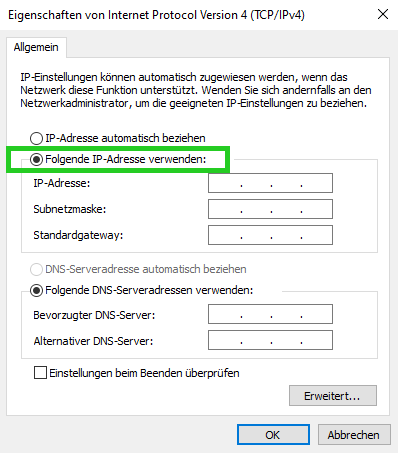Click last octet of IP-Adresse field

317,183
